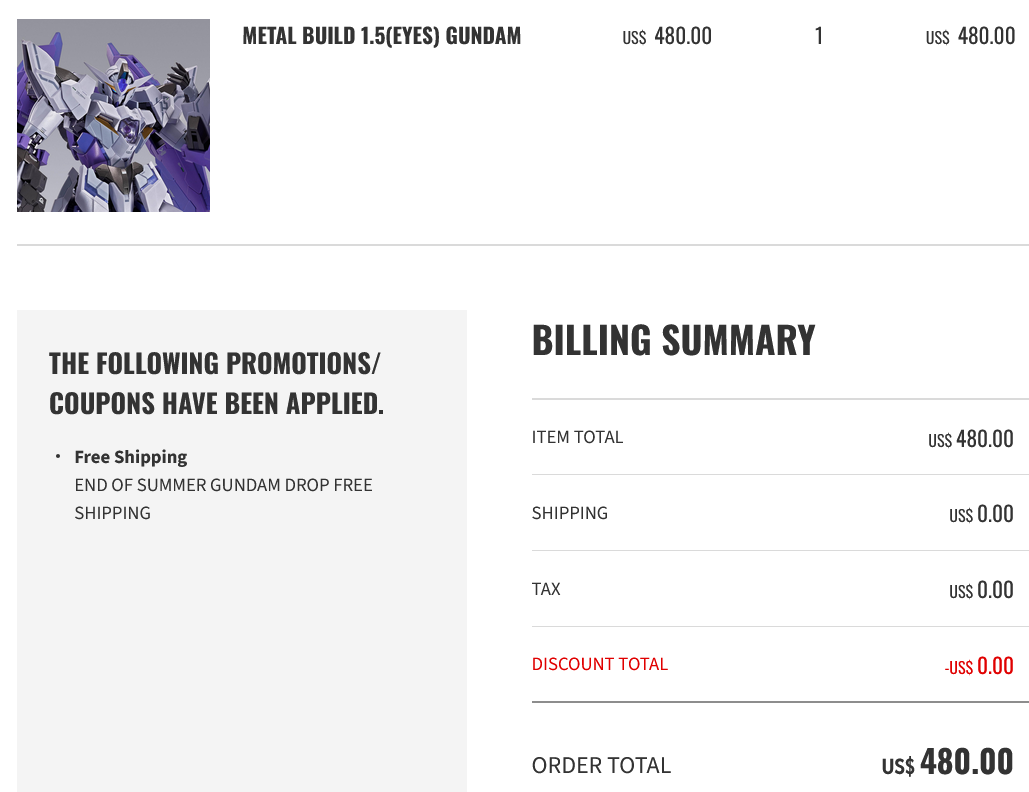Select the bold order total US$ 480.00
Screen dimensions: 1029x792
(947, 763)
